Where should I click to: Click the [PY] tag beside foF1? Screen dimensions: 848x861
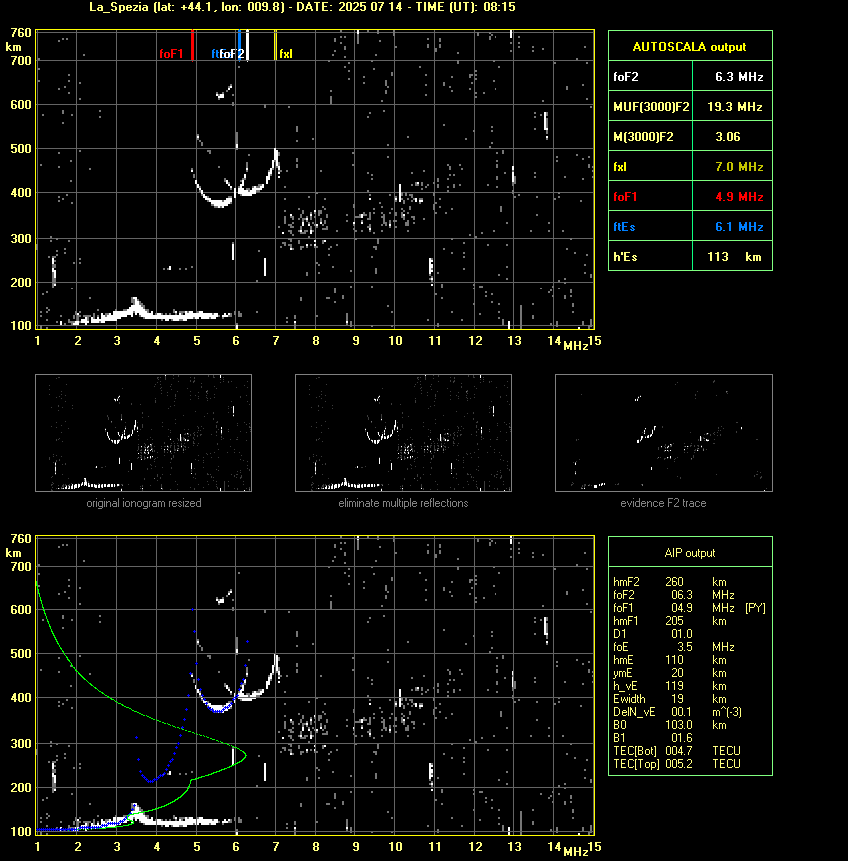[x=755, y=608]
